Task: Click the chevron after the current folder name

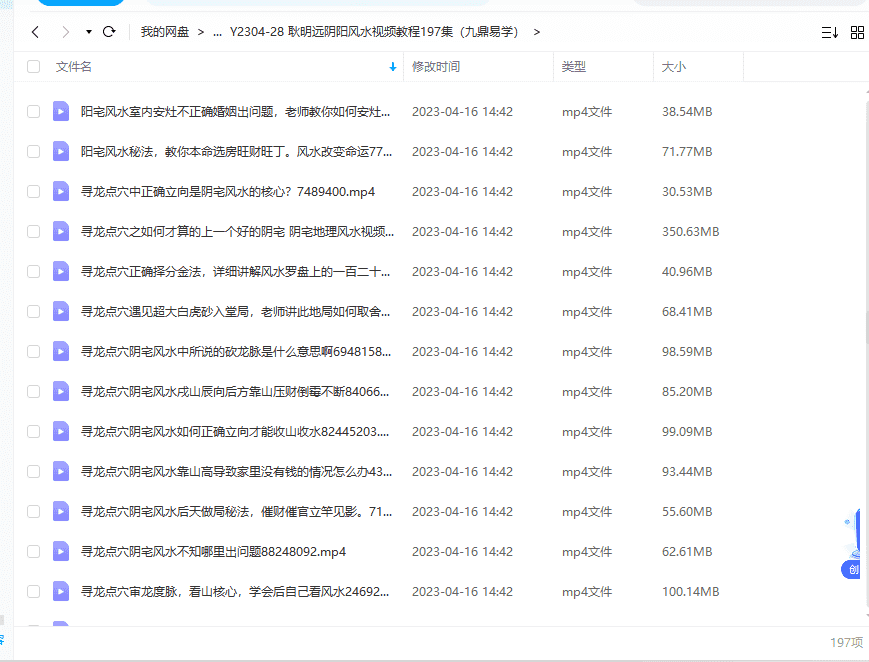Action: (x=537, y=32)
